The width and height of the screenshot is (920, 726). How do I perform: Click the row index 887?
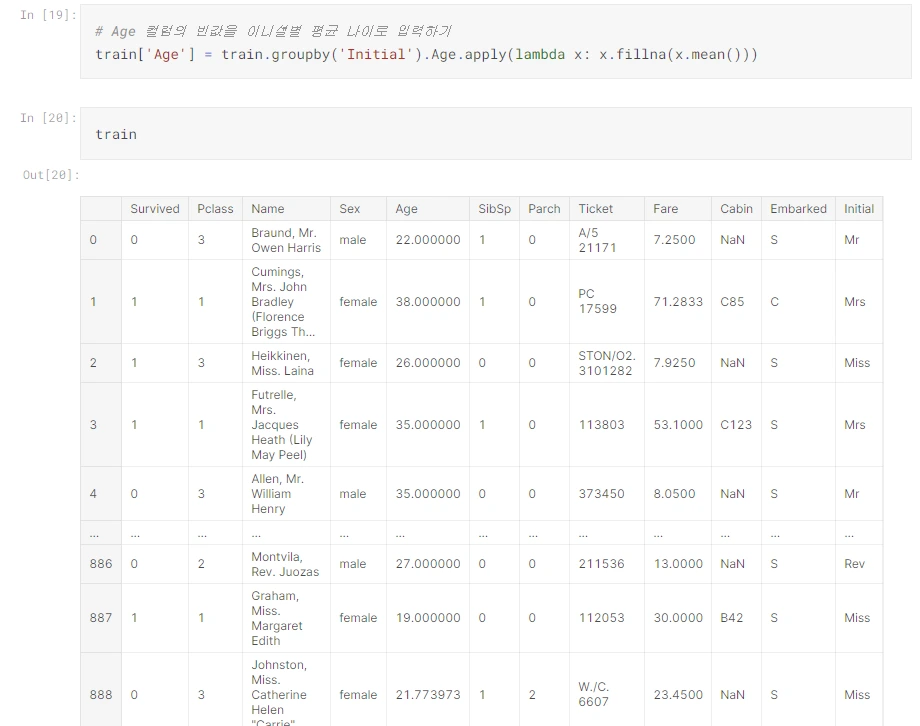pyautogui.click(x=101, y=618)
